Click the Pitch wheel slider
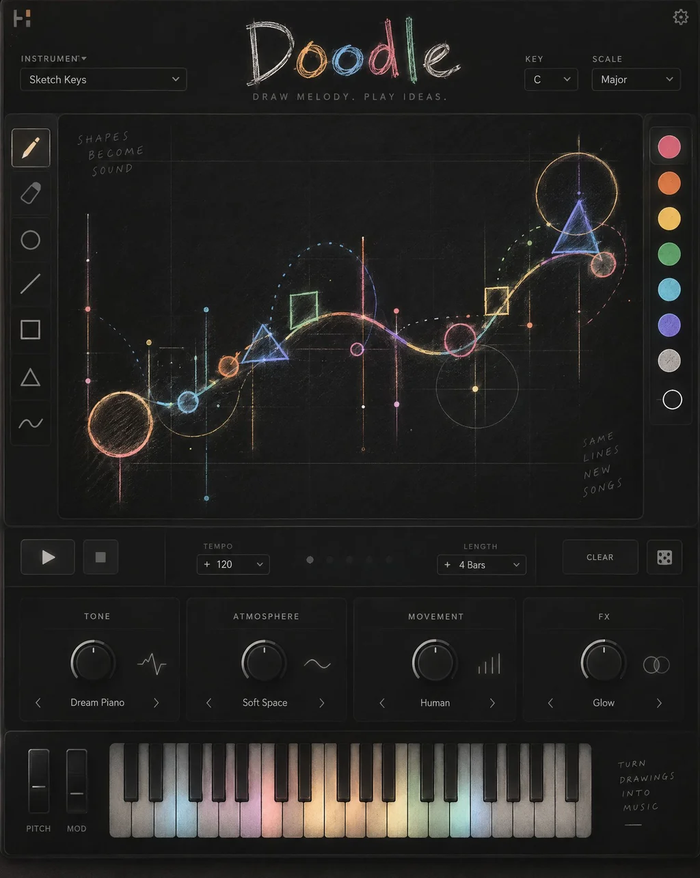The width and height of the screenshot is (700, 878). pos(39,781)
